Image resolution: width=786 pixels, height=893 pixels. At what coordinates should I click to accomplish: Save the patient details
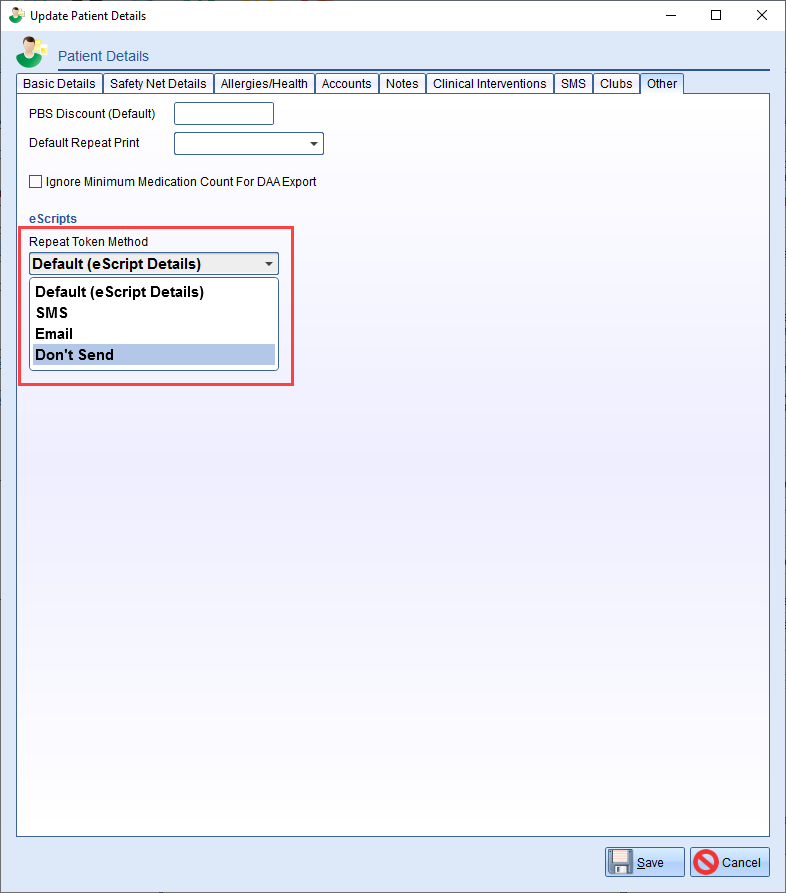click(x=645, y=862)
